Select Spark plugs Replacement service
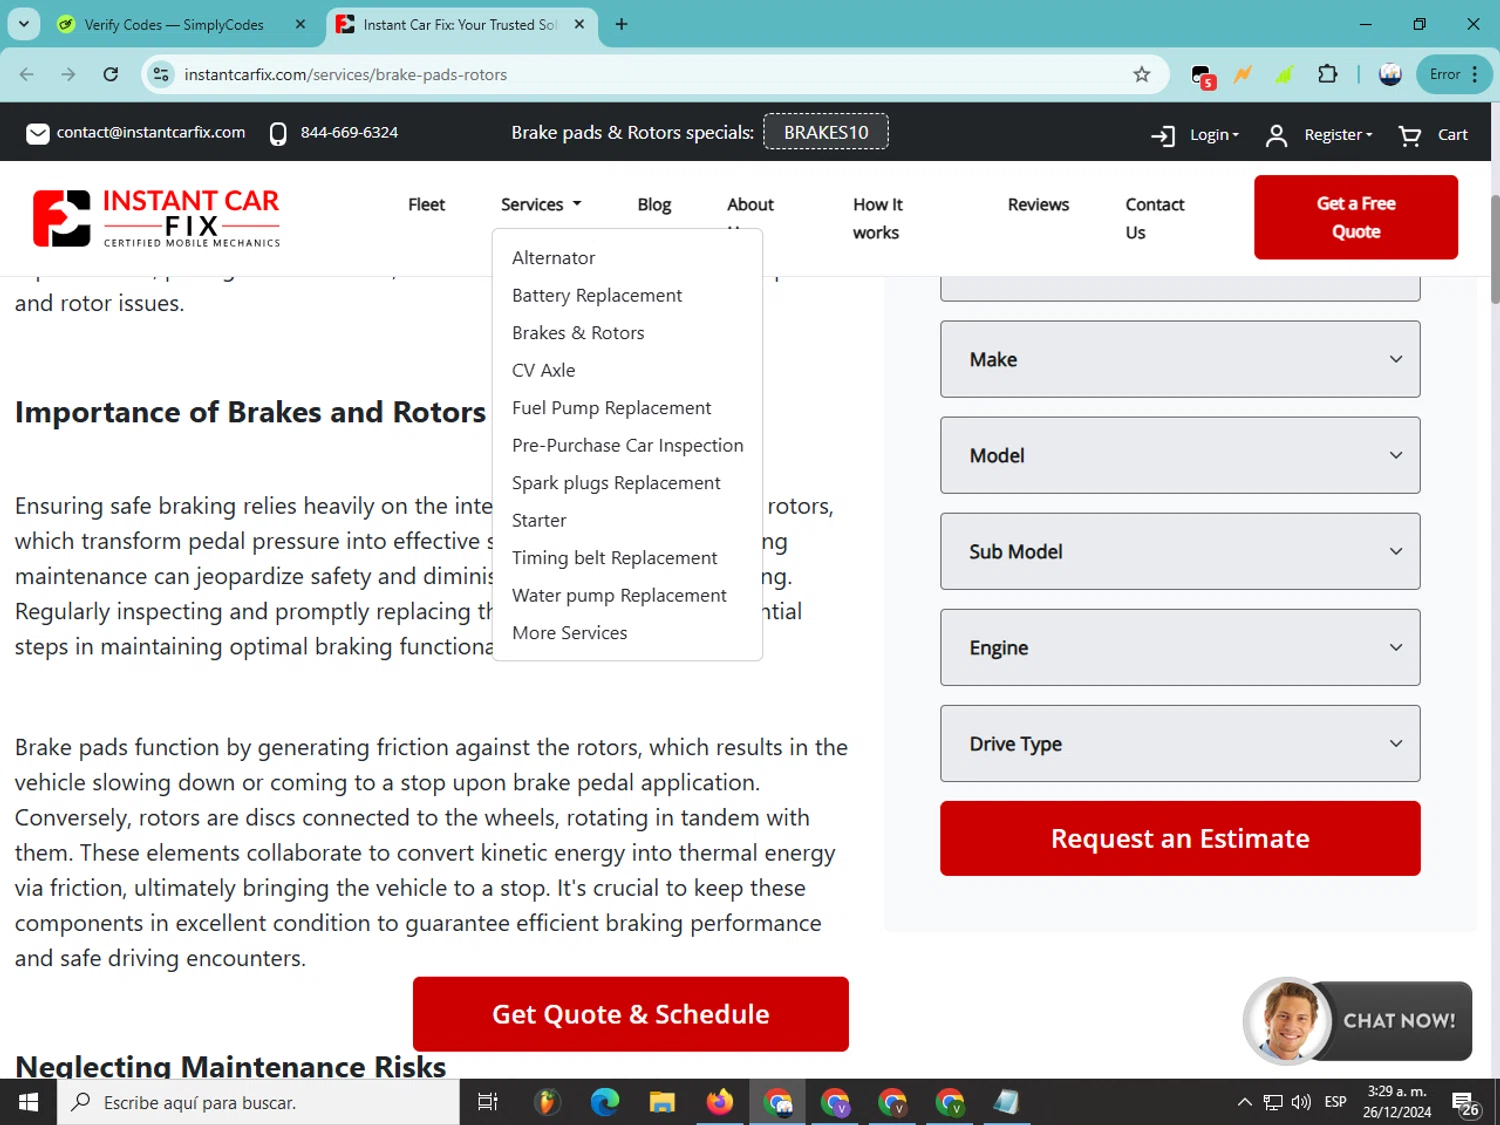The image size is (1500, 1125). [x=616, y=483]
